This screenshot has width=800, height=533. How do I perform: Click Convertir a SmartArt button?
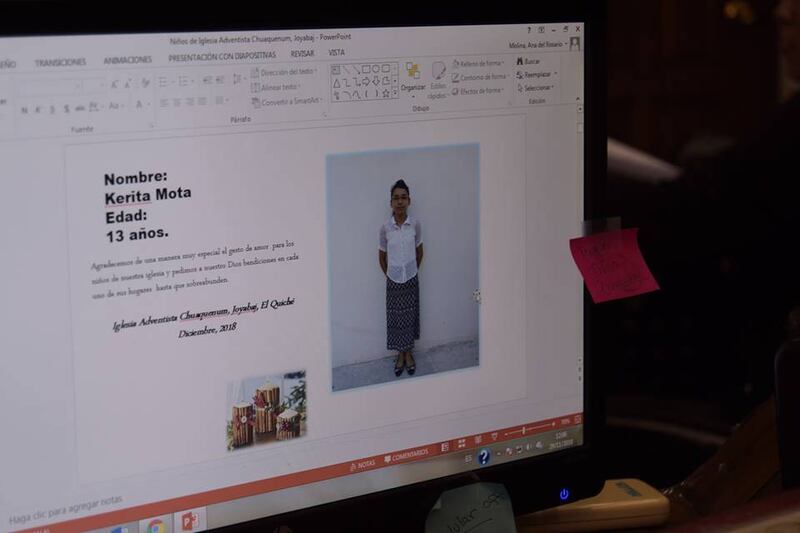[x=287, y=101]
